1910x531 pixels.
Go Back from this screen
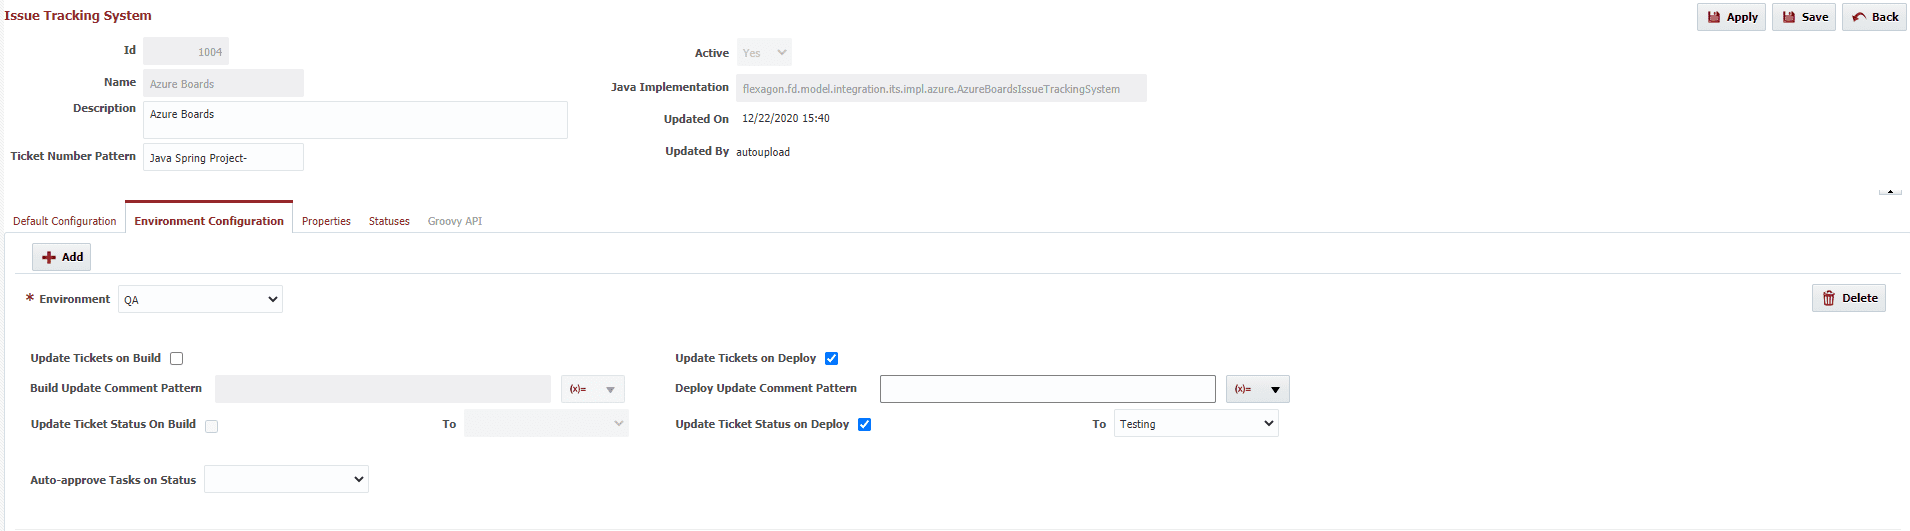pos(1874,17)
